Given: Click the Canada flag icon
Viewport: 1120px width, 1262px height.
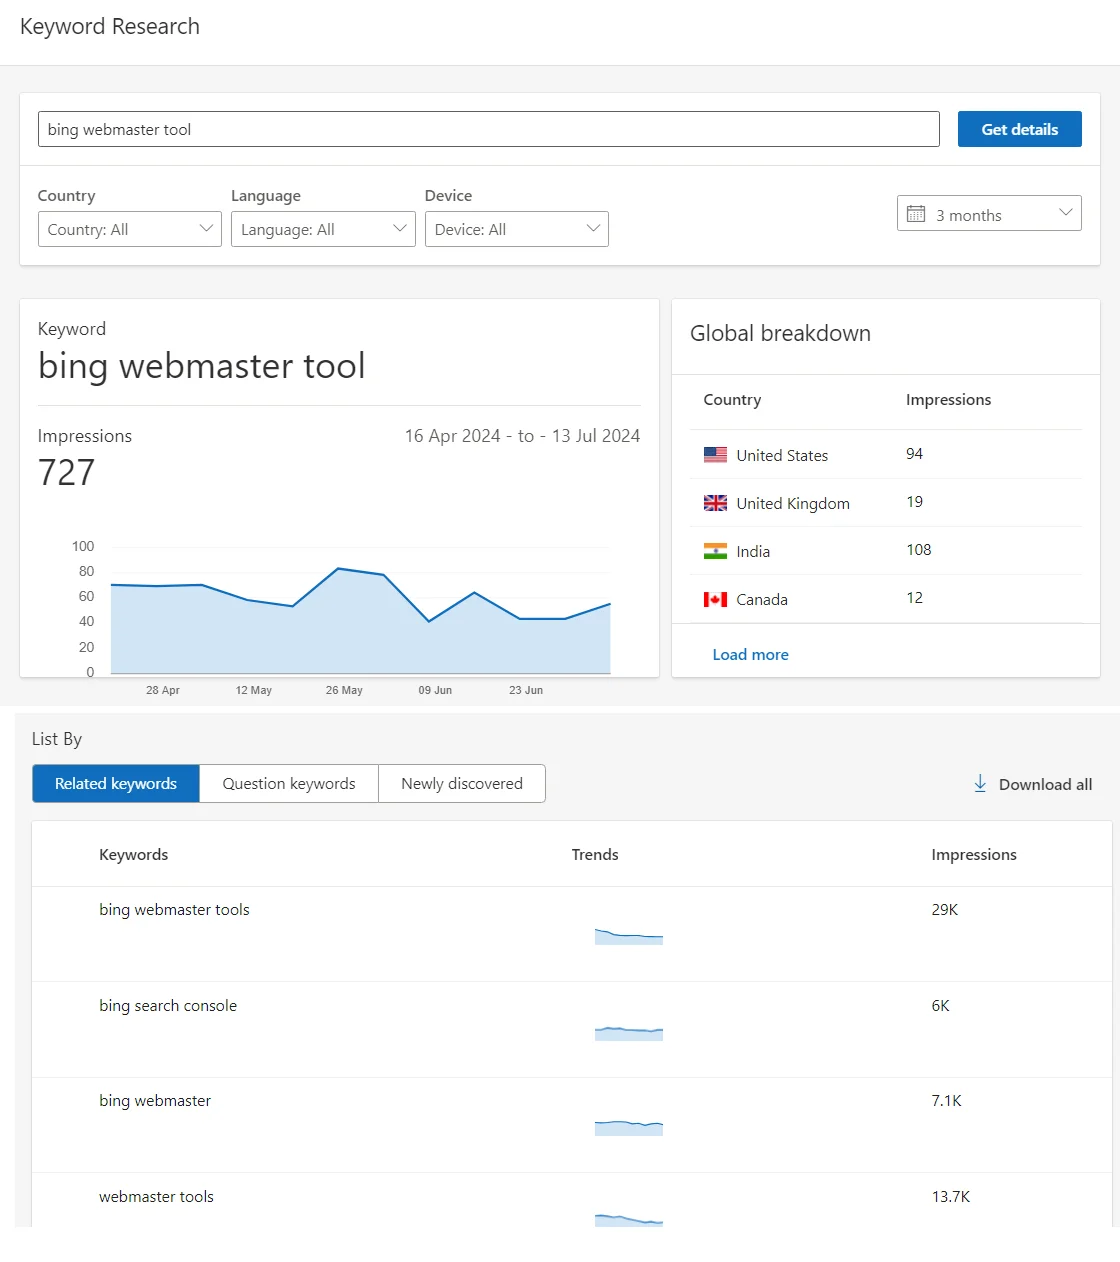Looking at the screenshot, I should pyautogui.click(x=715, y=599).
